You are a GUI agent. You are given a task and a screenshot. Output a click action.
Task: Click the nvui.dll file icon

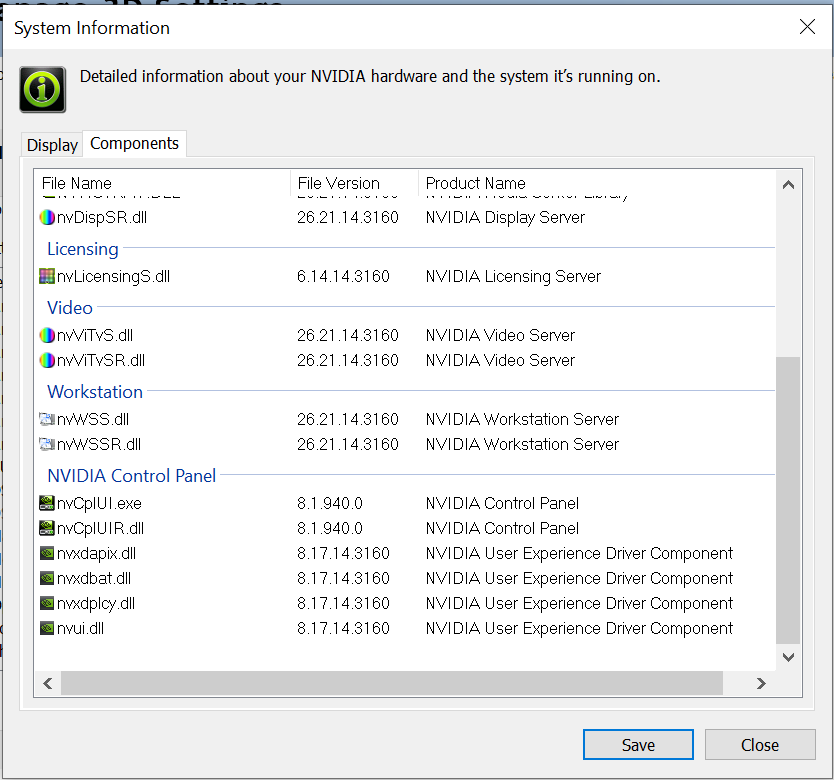47,628
